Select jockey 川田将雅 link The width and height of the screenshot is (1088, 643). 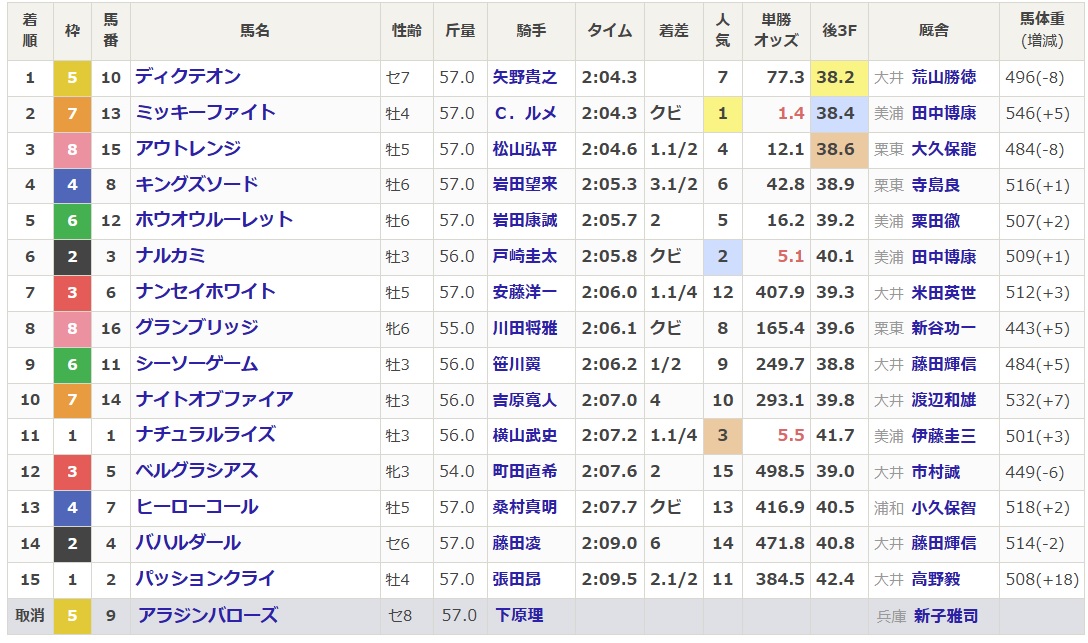[525, 328]
